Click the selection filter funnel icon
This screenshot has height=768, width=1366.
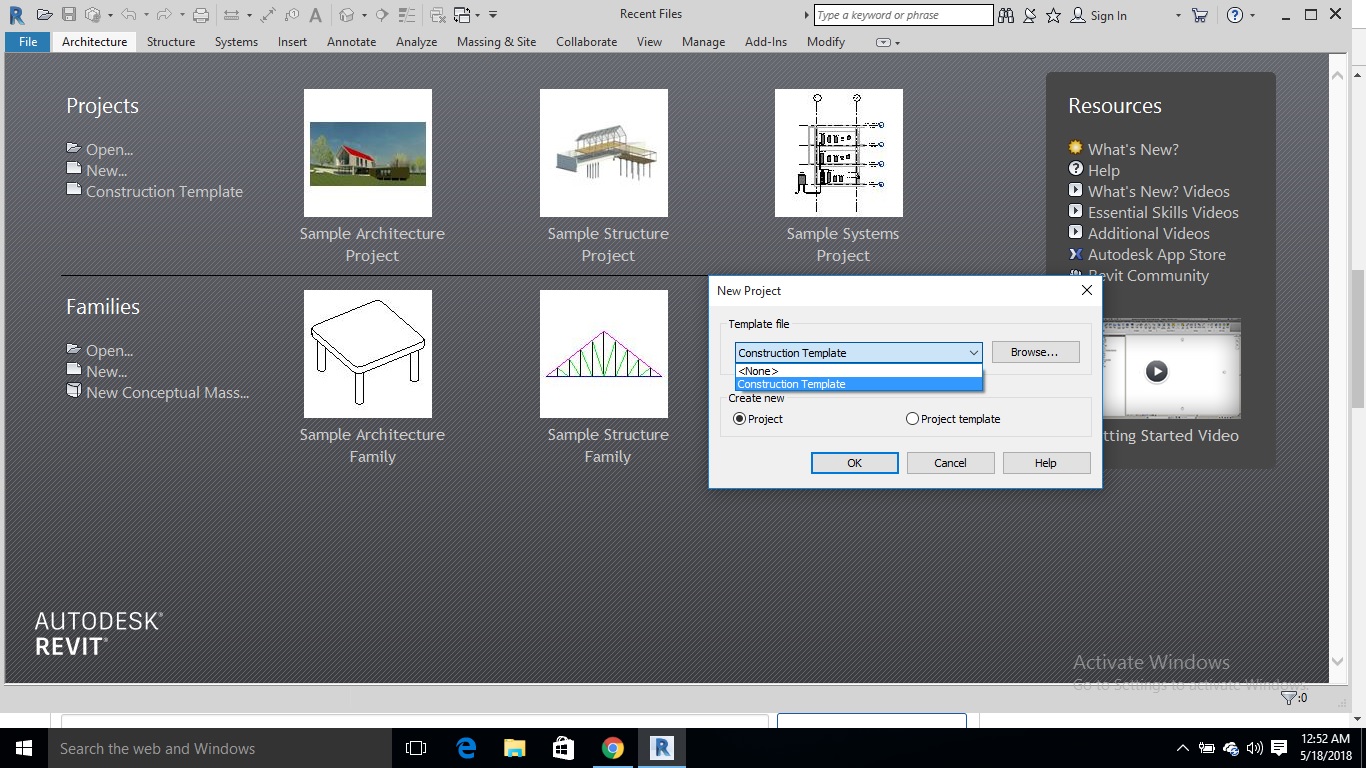(1289, 697)
